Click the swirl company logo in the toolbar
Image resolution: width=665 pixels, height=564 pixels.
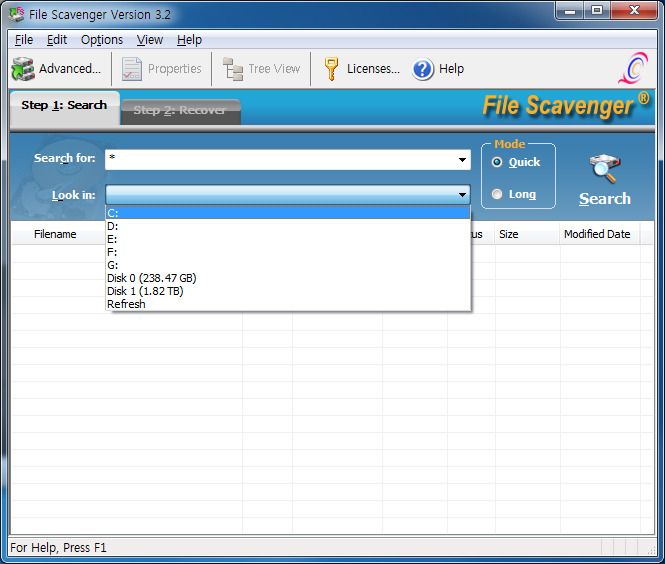point(634,68)
